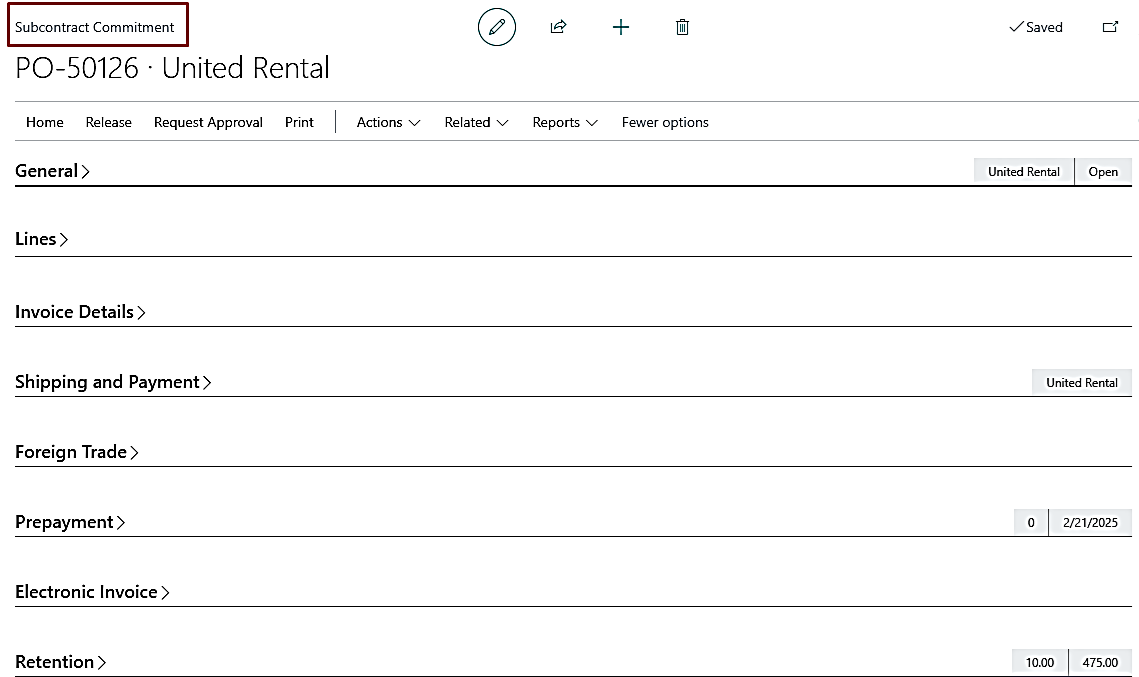Expand the Foreign Trade section

76,452
